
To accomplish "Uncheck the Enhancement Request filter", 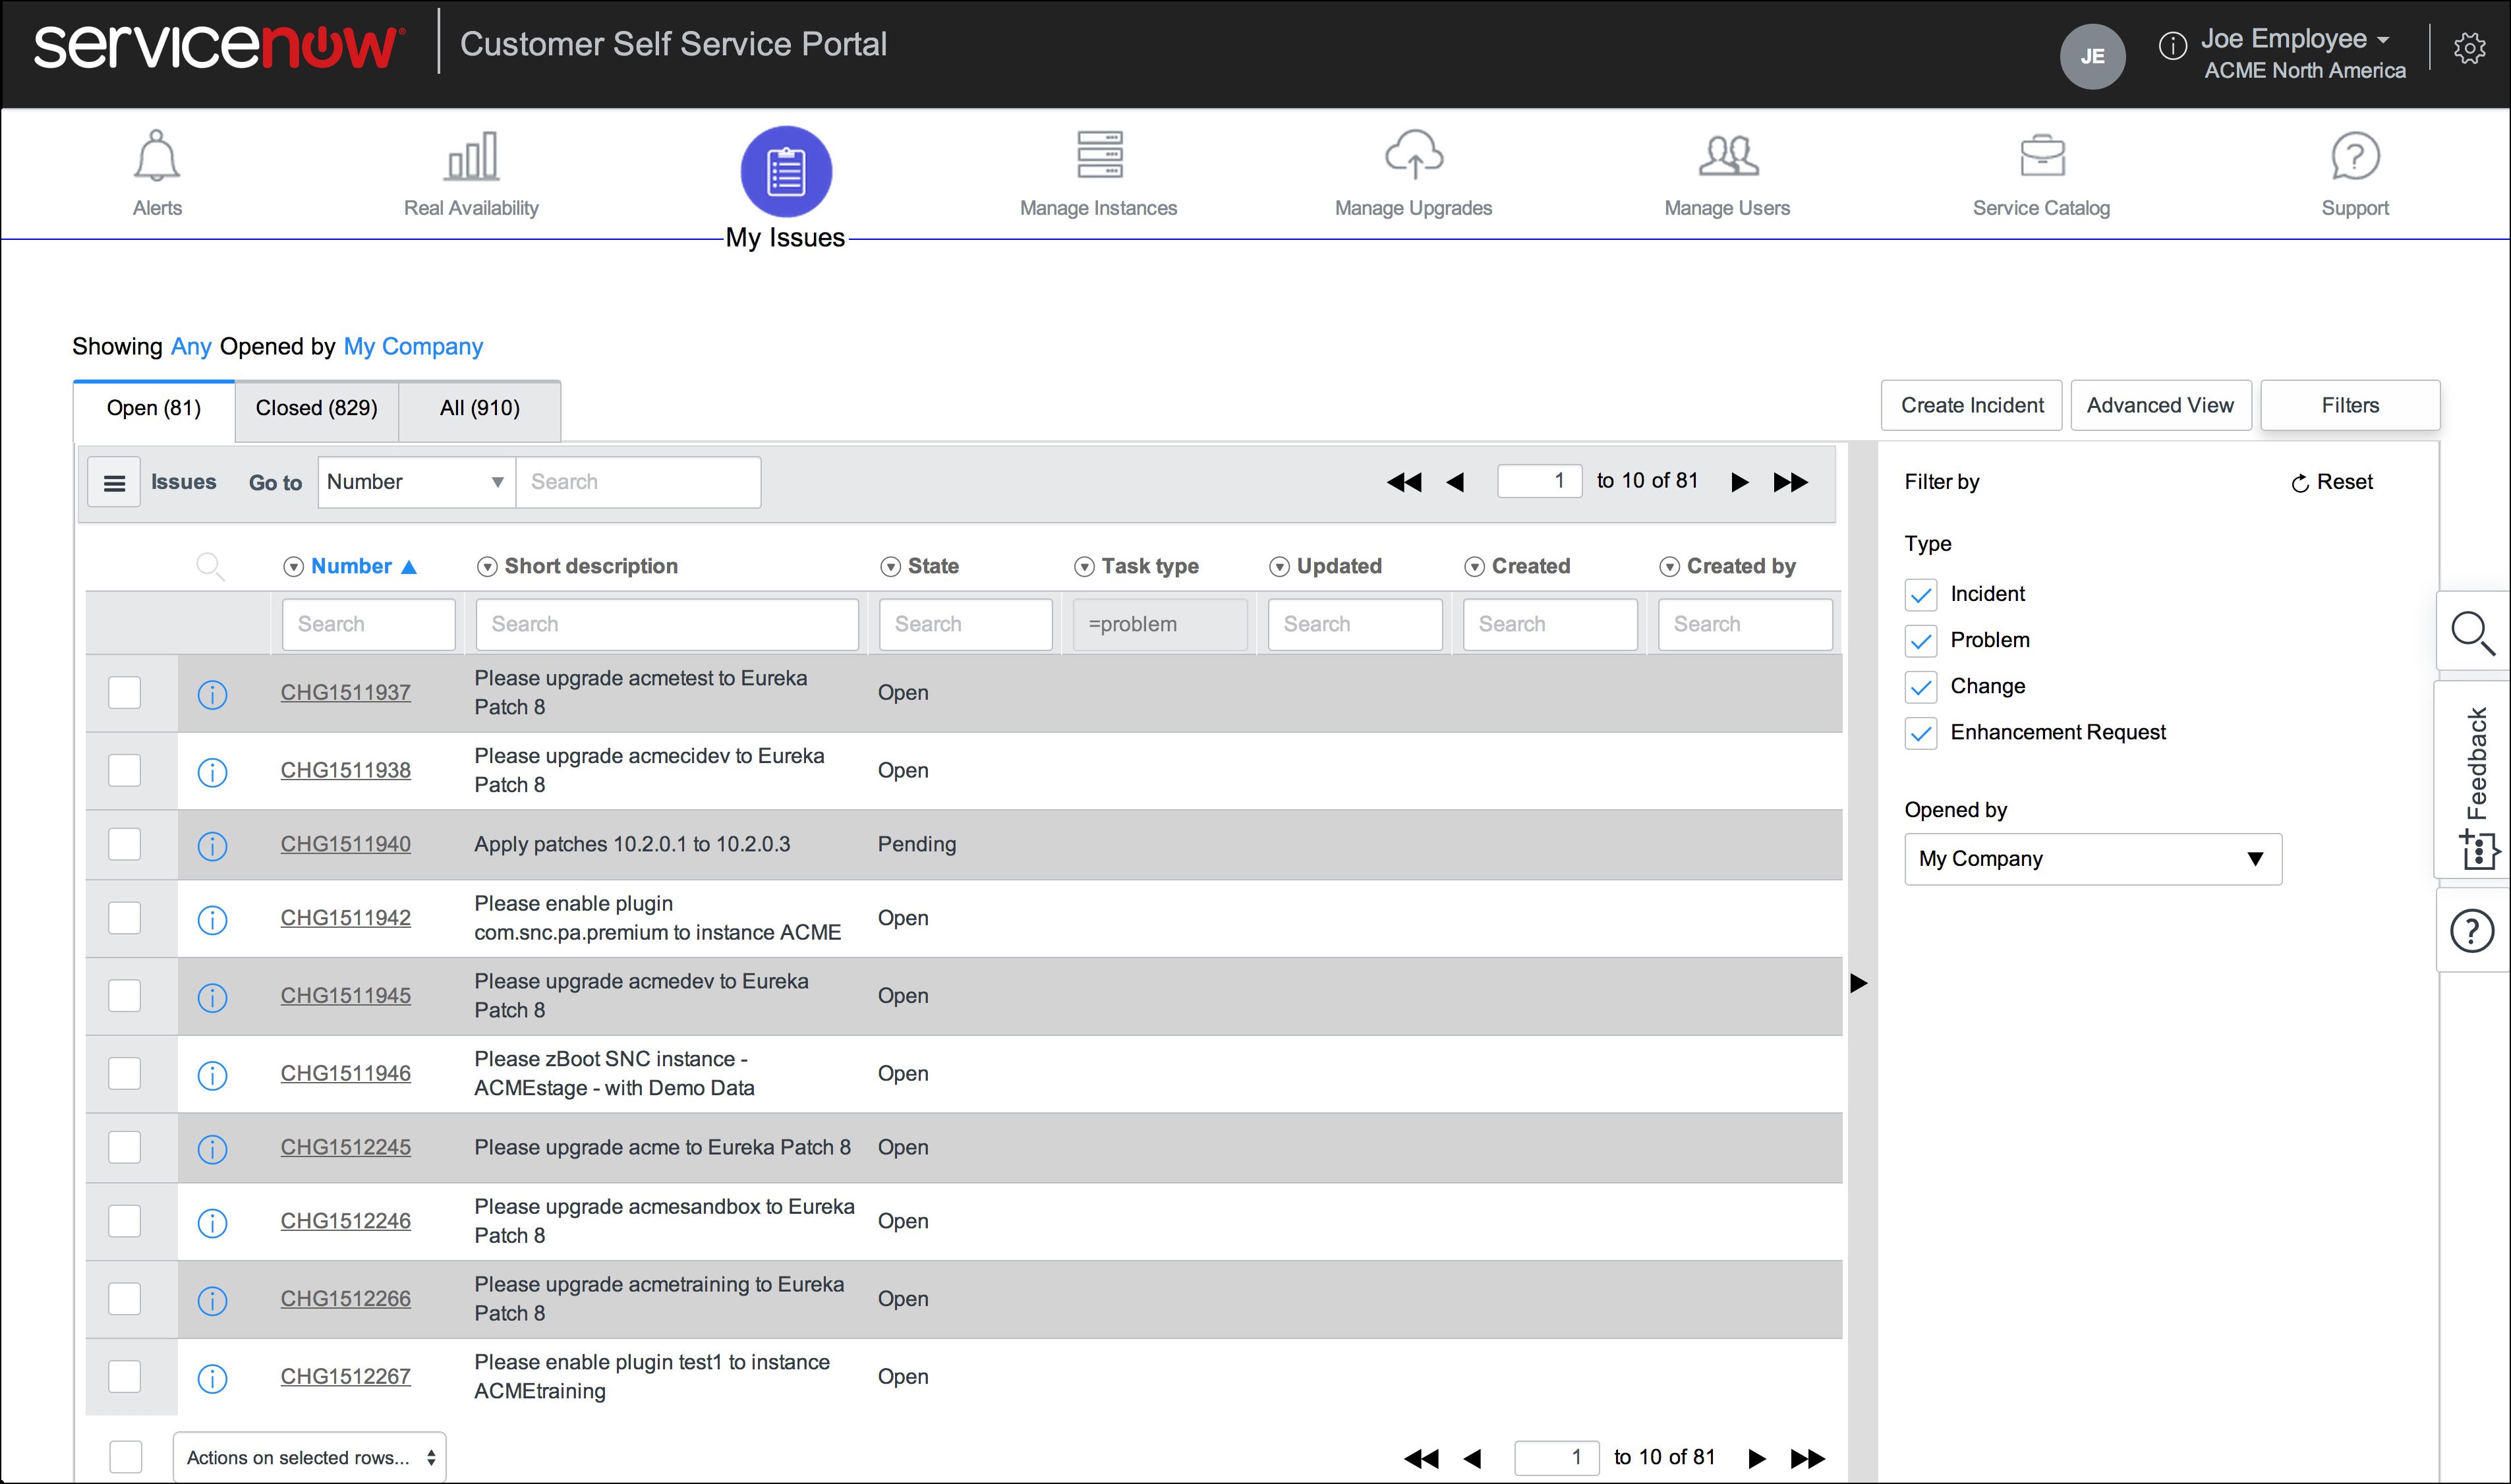I will click(1920, 733).
